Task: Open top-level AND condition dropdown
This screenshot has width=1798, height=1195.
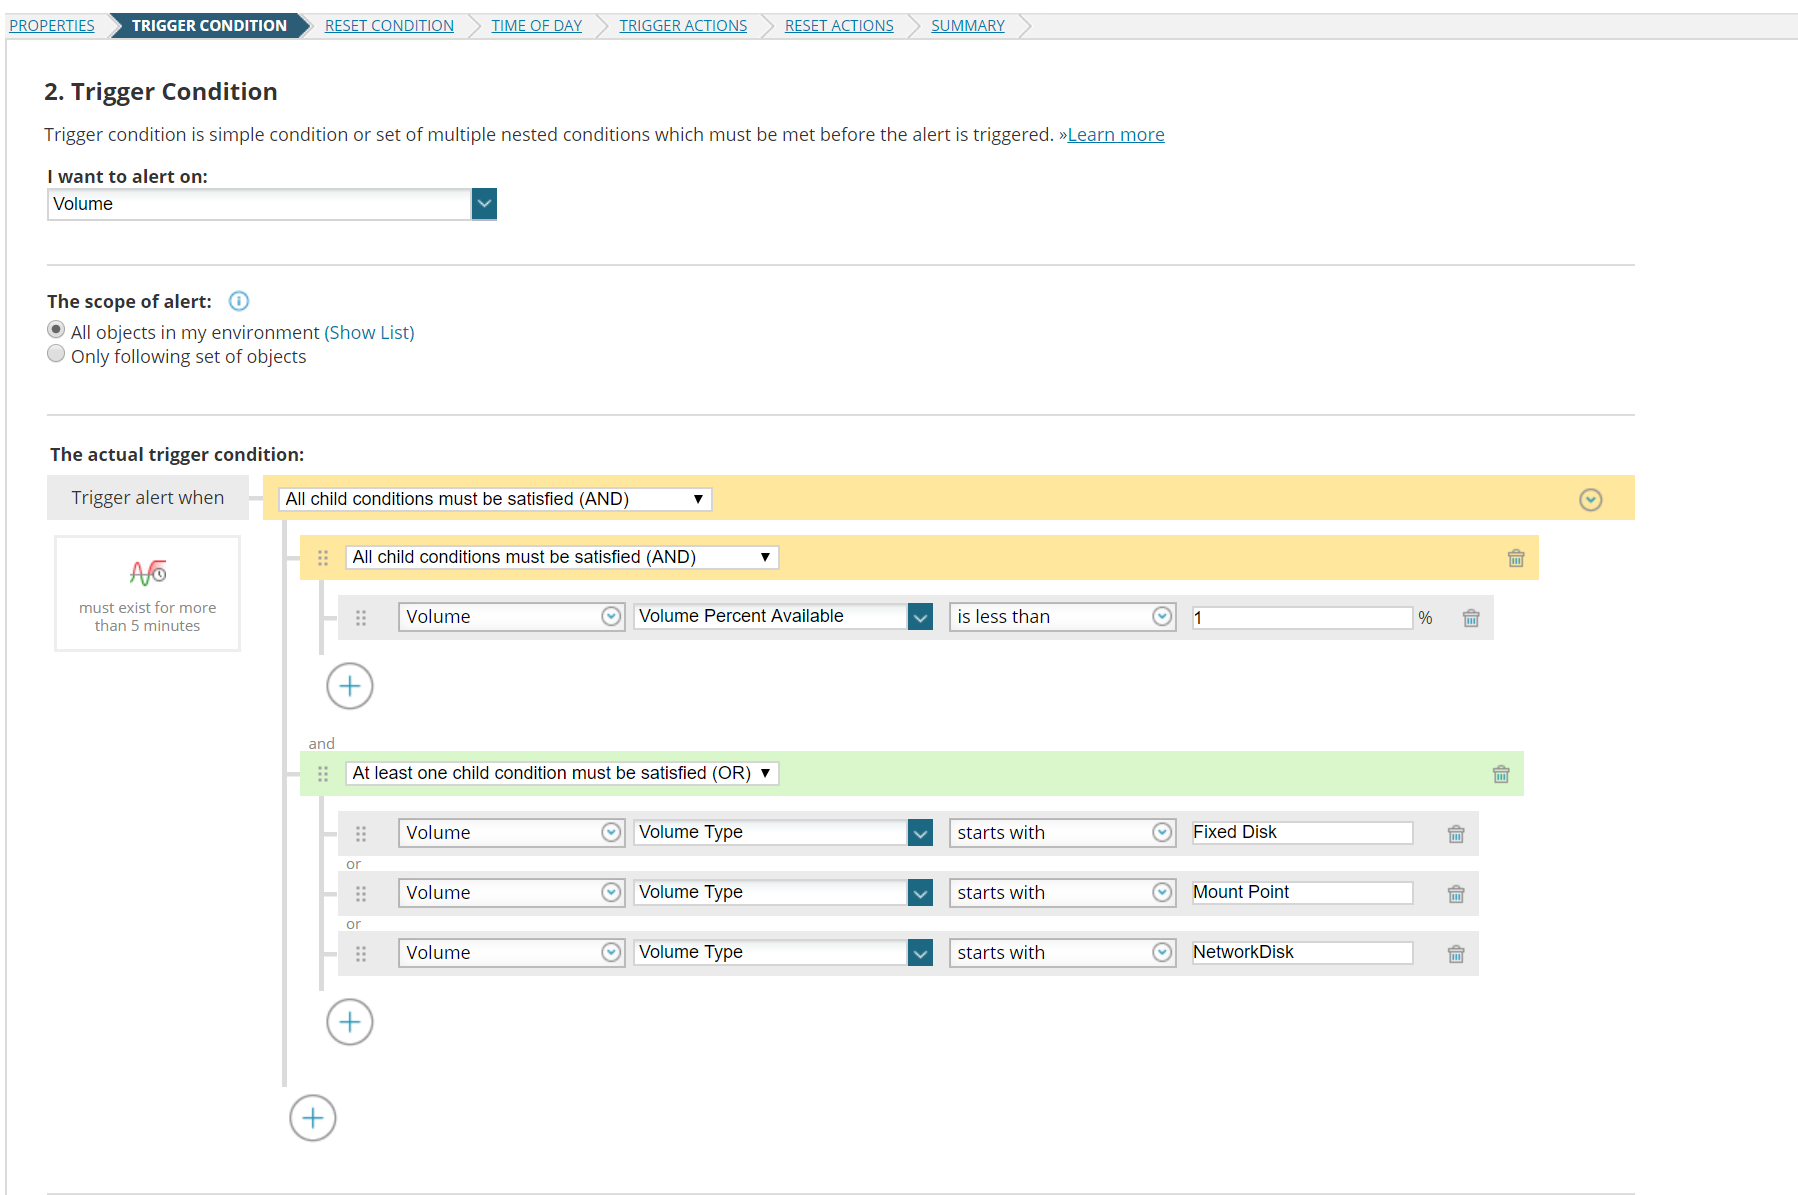Action: click(x=495, y=499)
